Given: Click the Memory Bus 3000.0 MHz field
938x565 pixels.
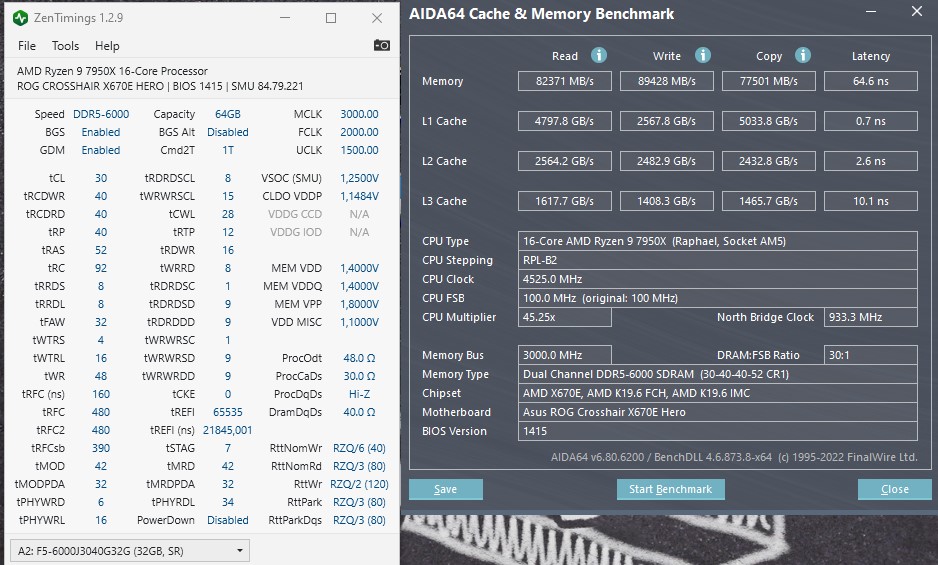Looking at the screenshot, I should [x=565, y=355].
